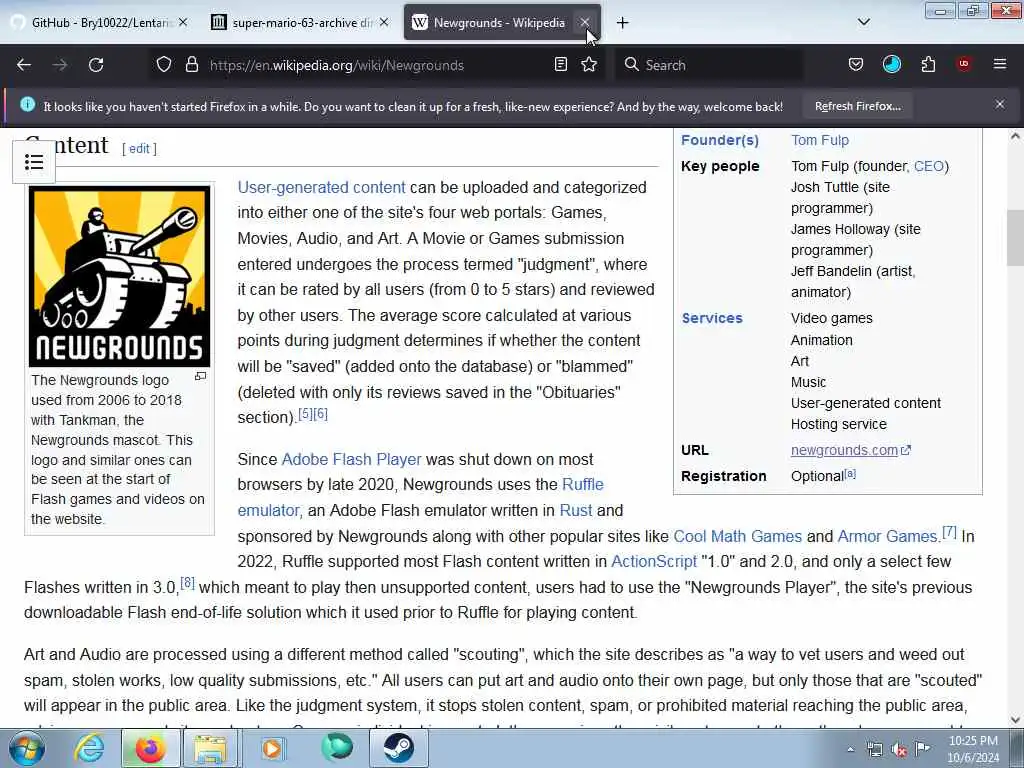Image resolution: width=1024 pixels, height=768 pixels.
Task: Click the red uBlock Origin icon
Action: pyautogui.click(x=964, y=64)
